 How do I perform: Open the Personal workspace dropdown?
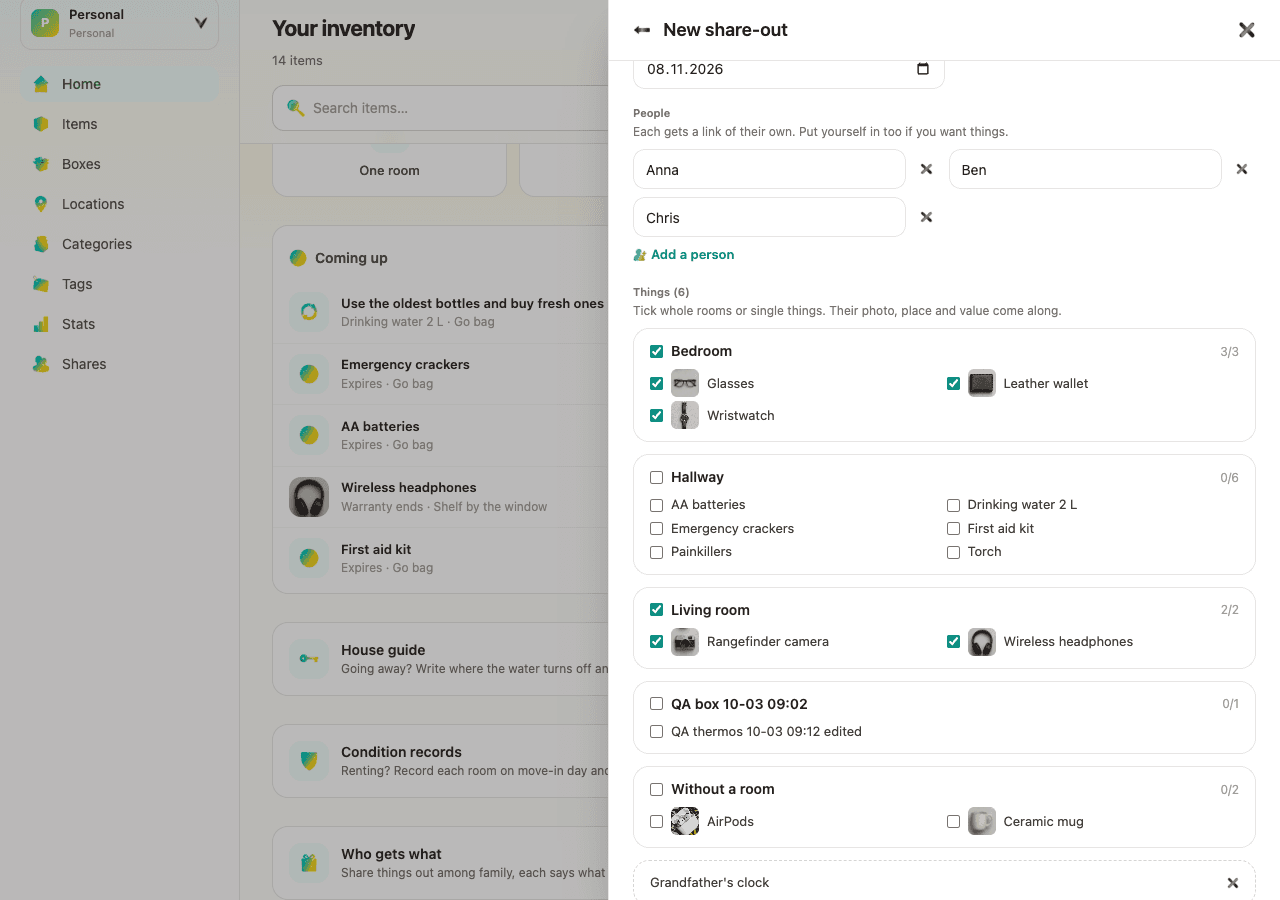(120, 23)
